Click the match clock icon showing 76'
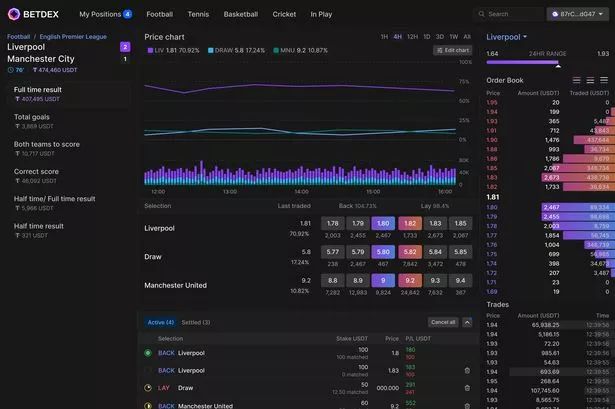615x409 pixels. pos(11,70)
